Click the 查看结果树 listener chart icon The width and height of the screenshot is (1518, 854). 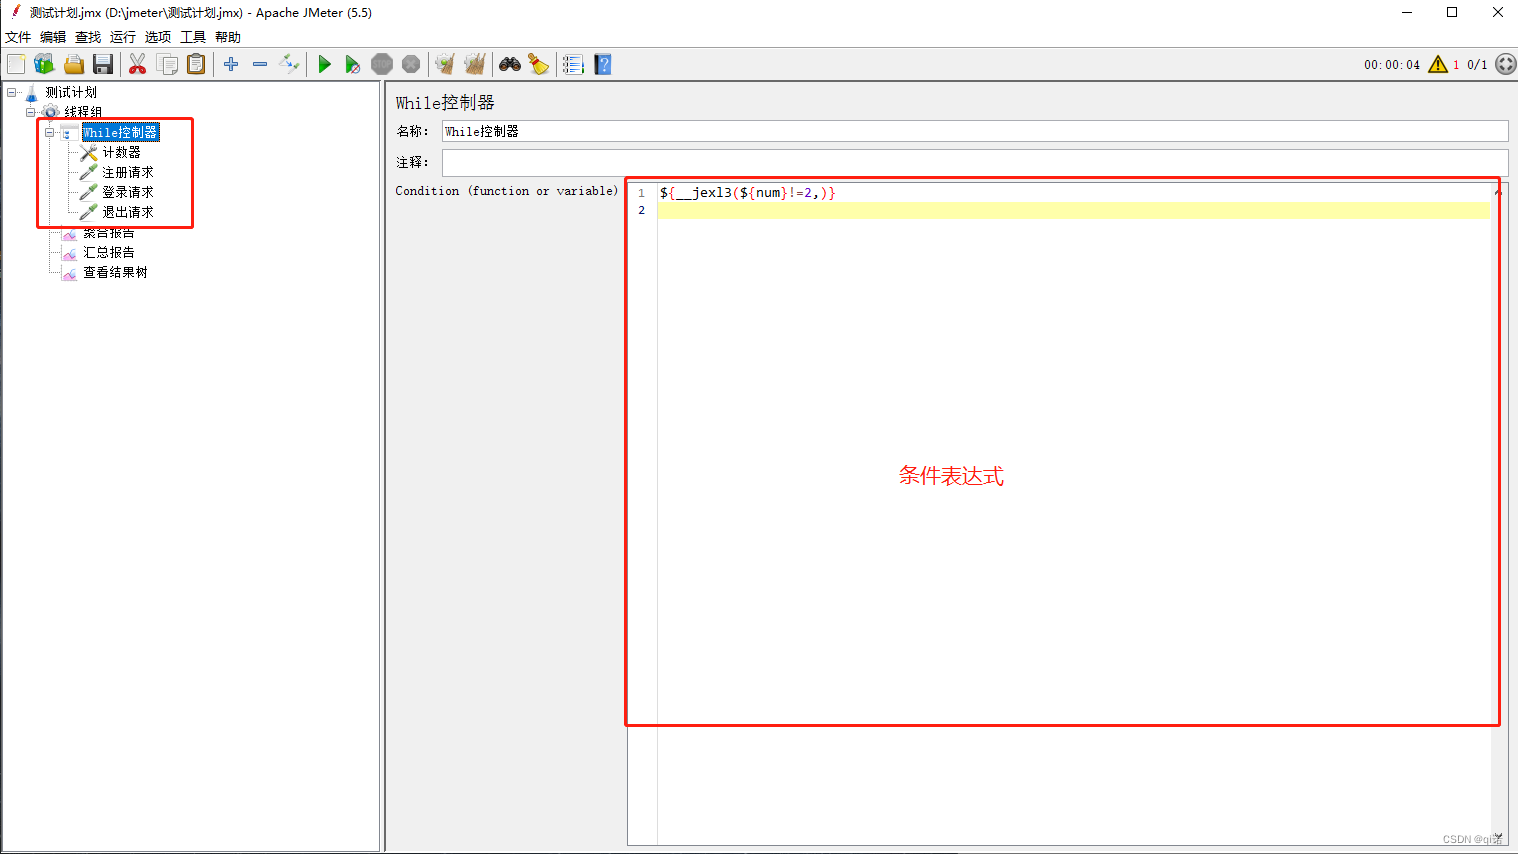click(x=70, y=272)
